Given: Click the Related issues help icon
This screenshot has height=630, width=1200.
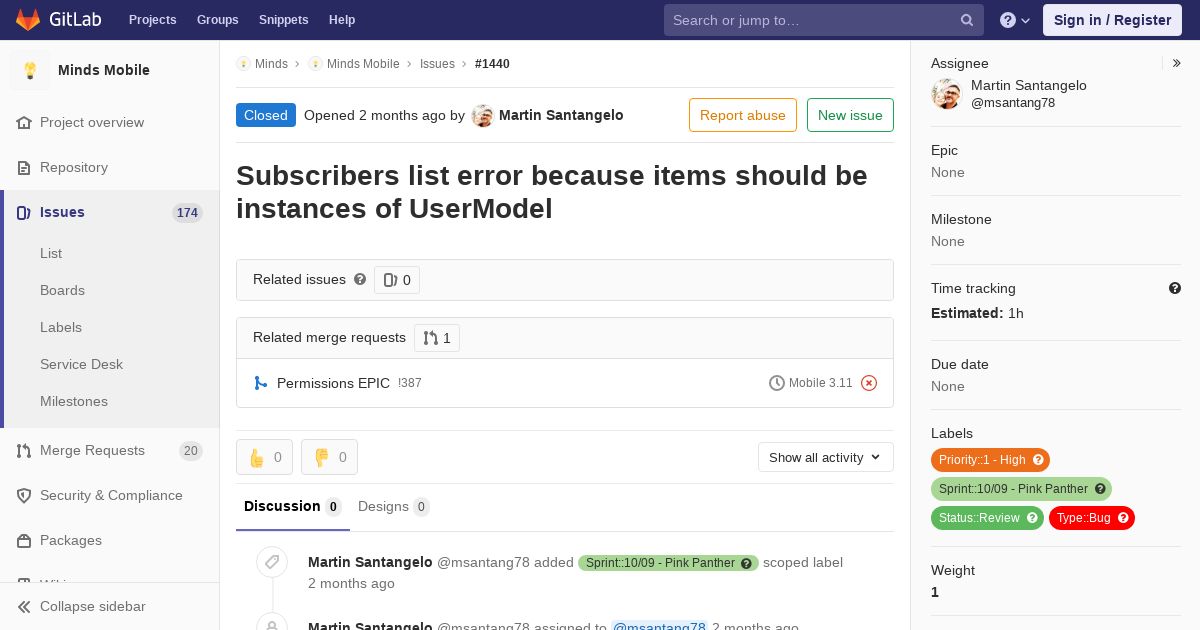Looking at the screenshot, I should pyautogui.click(x=360, y=279).
